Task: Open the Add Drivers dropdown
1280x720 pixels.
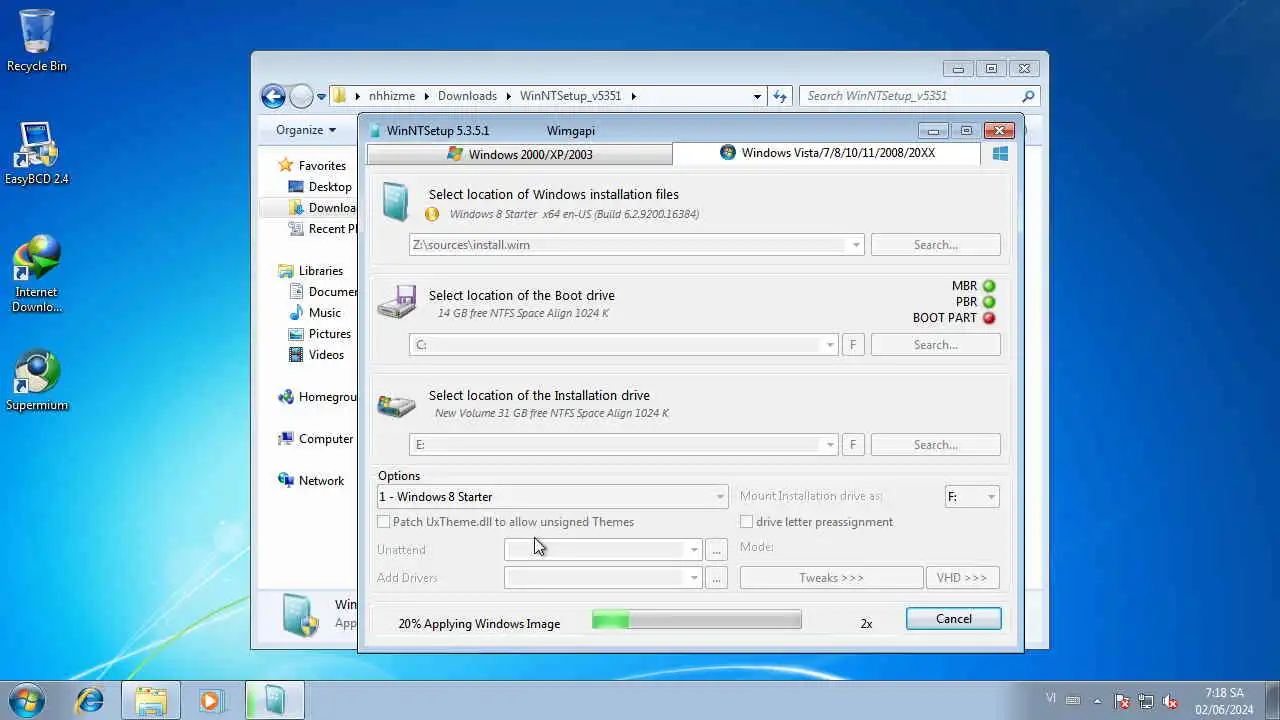Action: [x=694, y=578]
